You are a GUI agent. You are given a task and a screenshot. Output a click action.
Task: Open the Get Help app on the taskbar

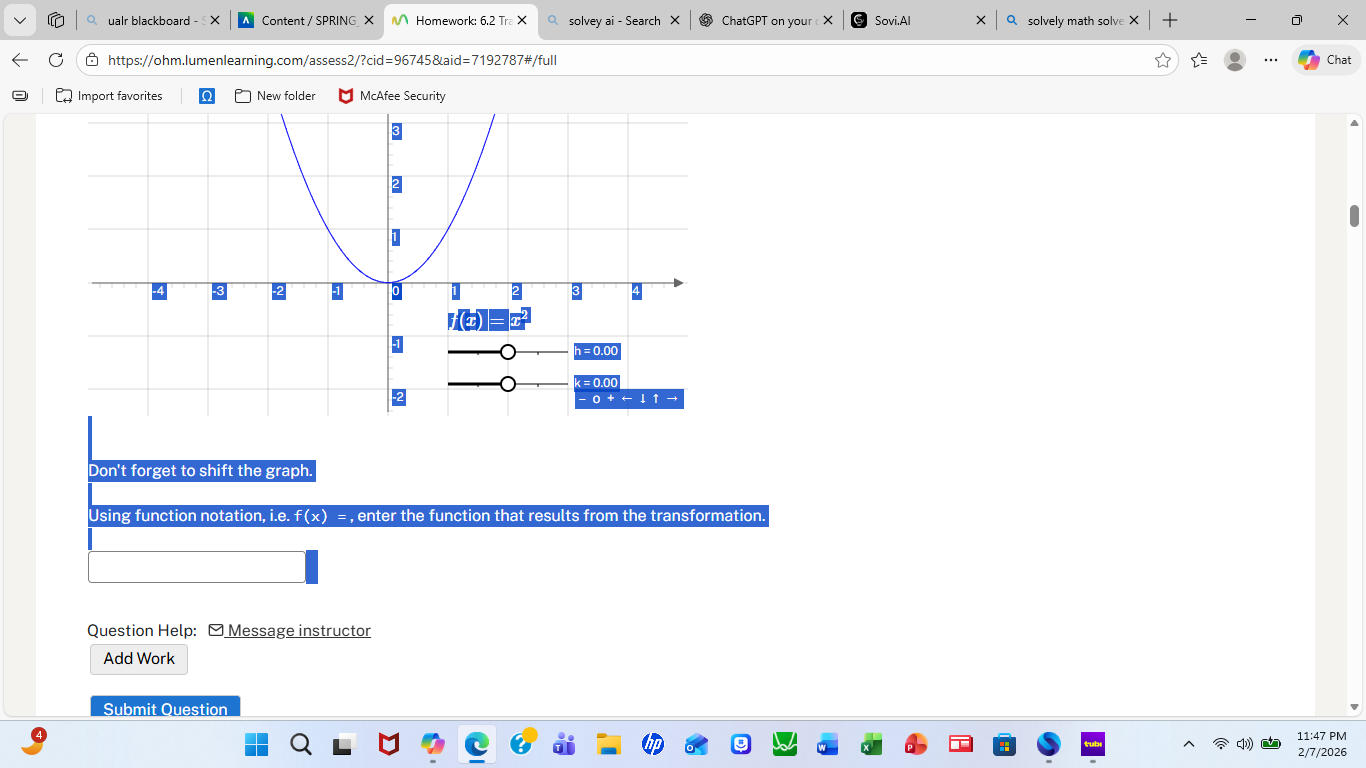click(x=521, y=744)
